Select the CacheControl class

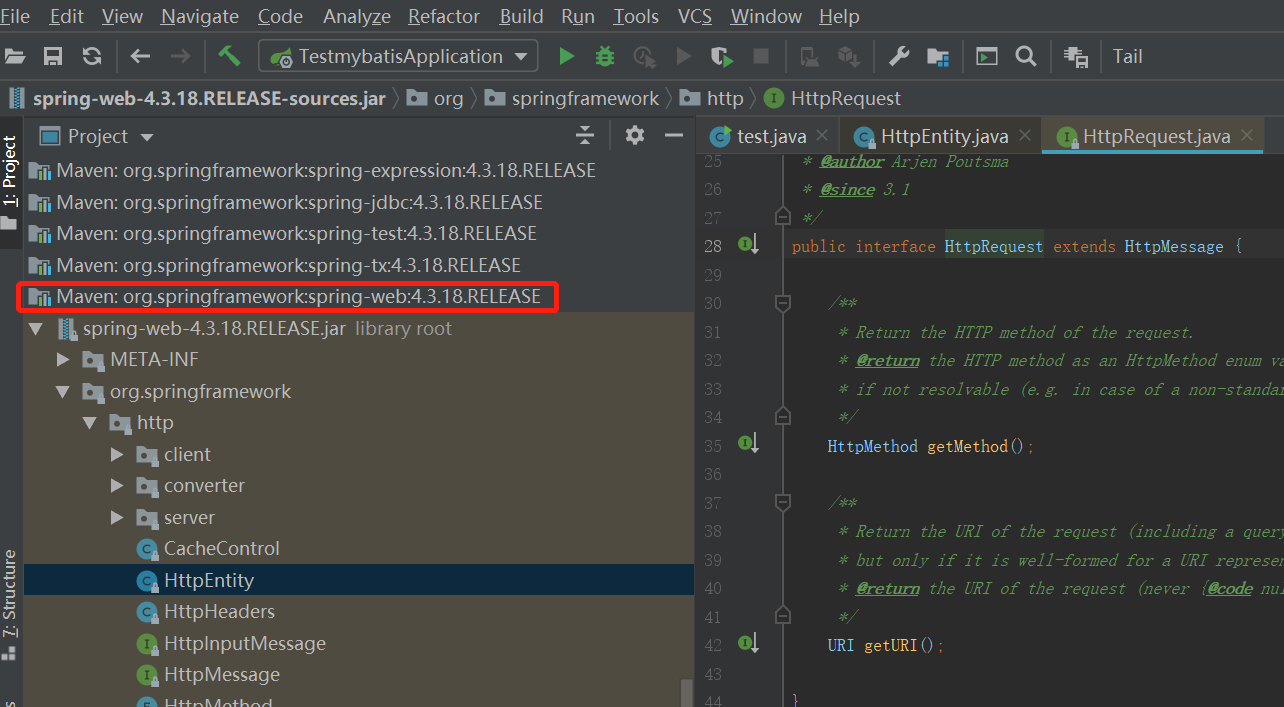[x=359, y=548]
